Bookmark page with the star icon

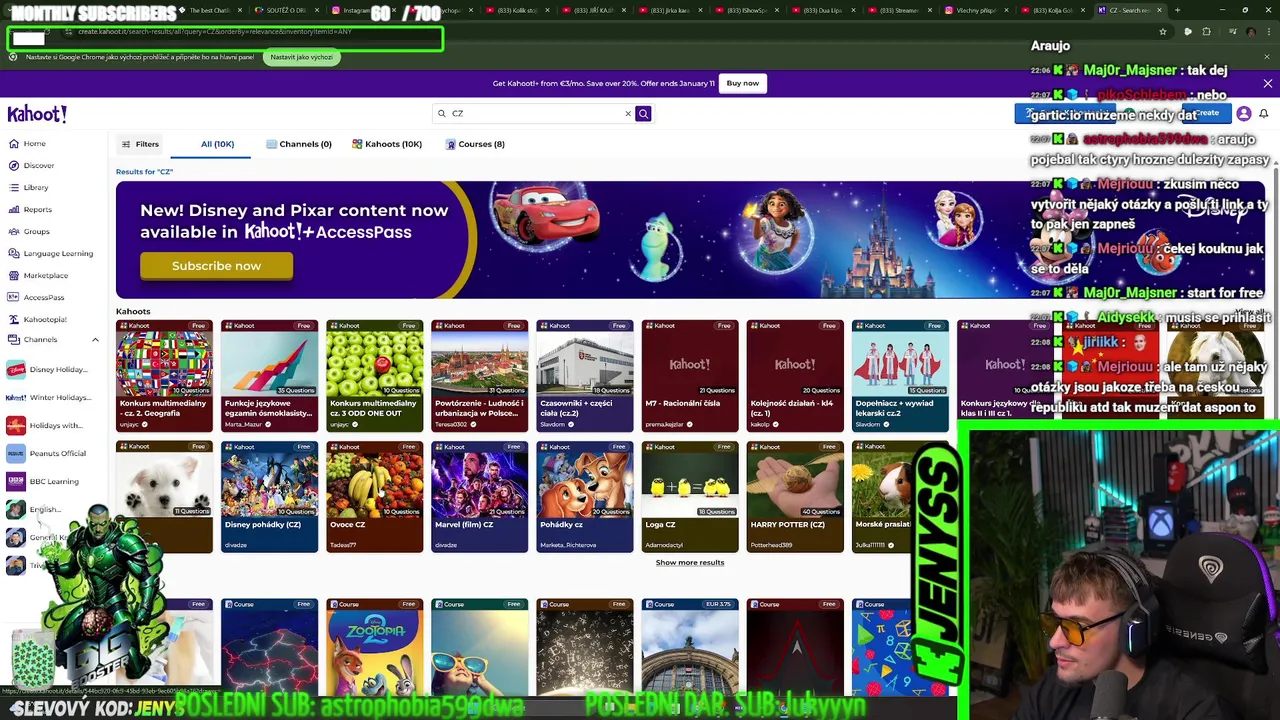click(1163, 32)
